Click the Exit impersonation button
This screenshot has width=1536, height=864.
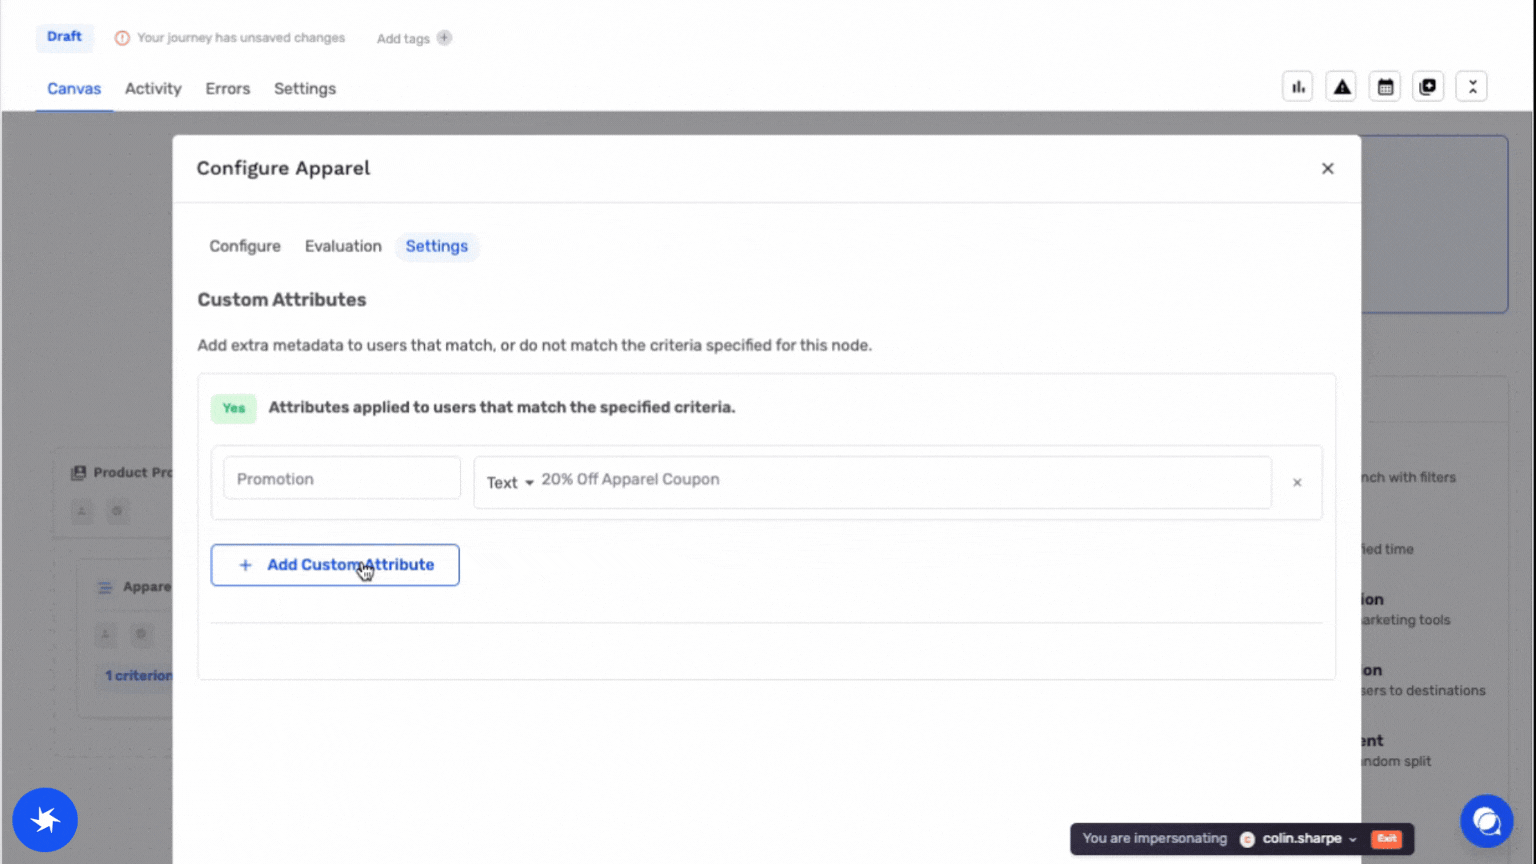point(1387,839)
